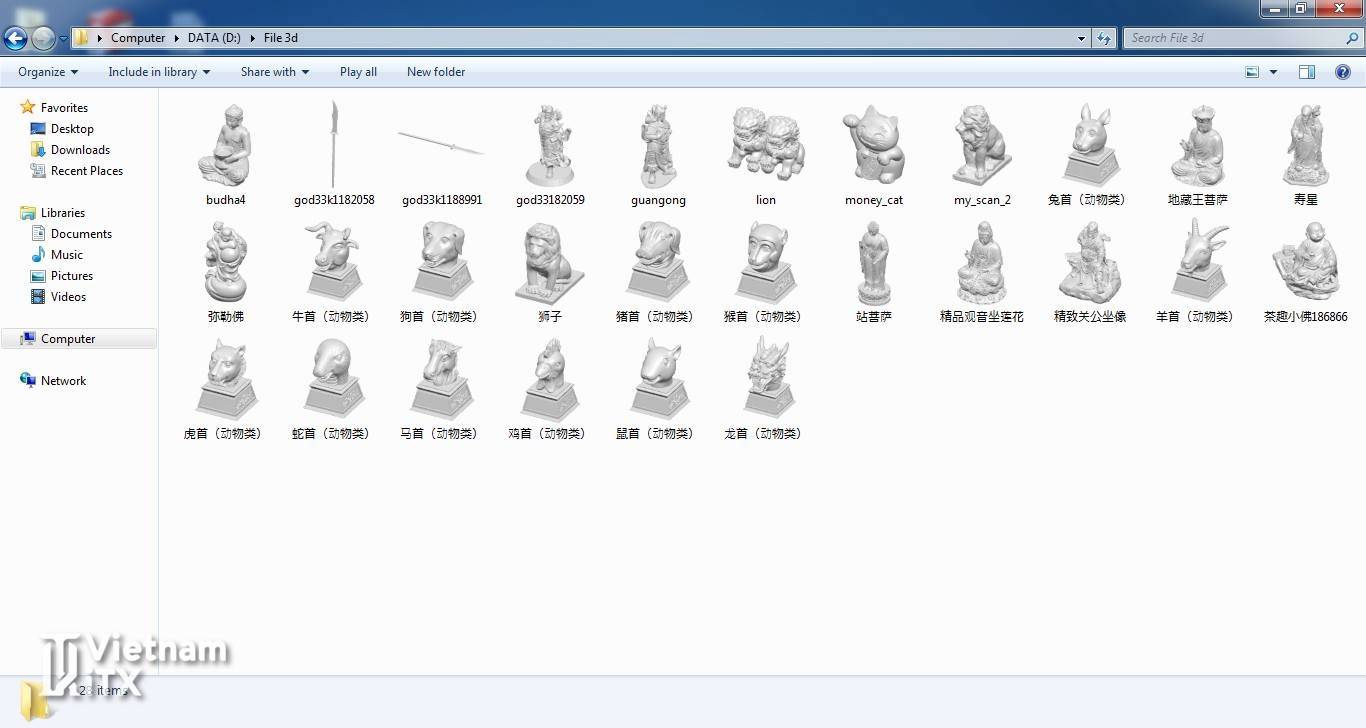1366x728 pixels.
Task: Click the Help question mark icon
Action: [x=1343, y=72]
